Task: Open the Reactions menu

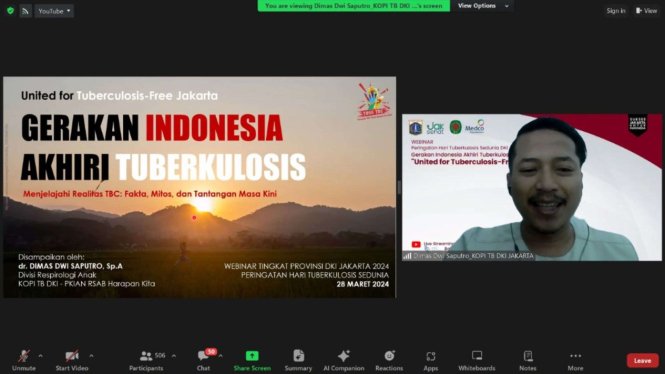Action: point(389,360)
